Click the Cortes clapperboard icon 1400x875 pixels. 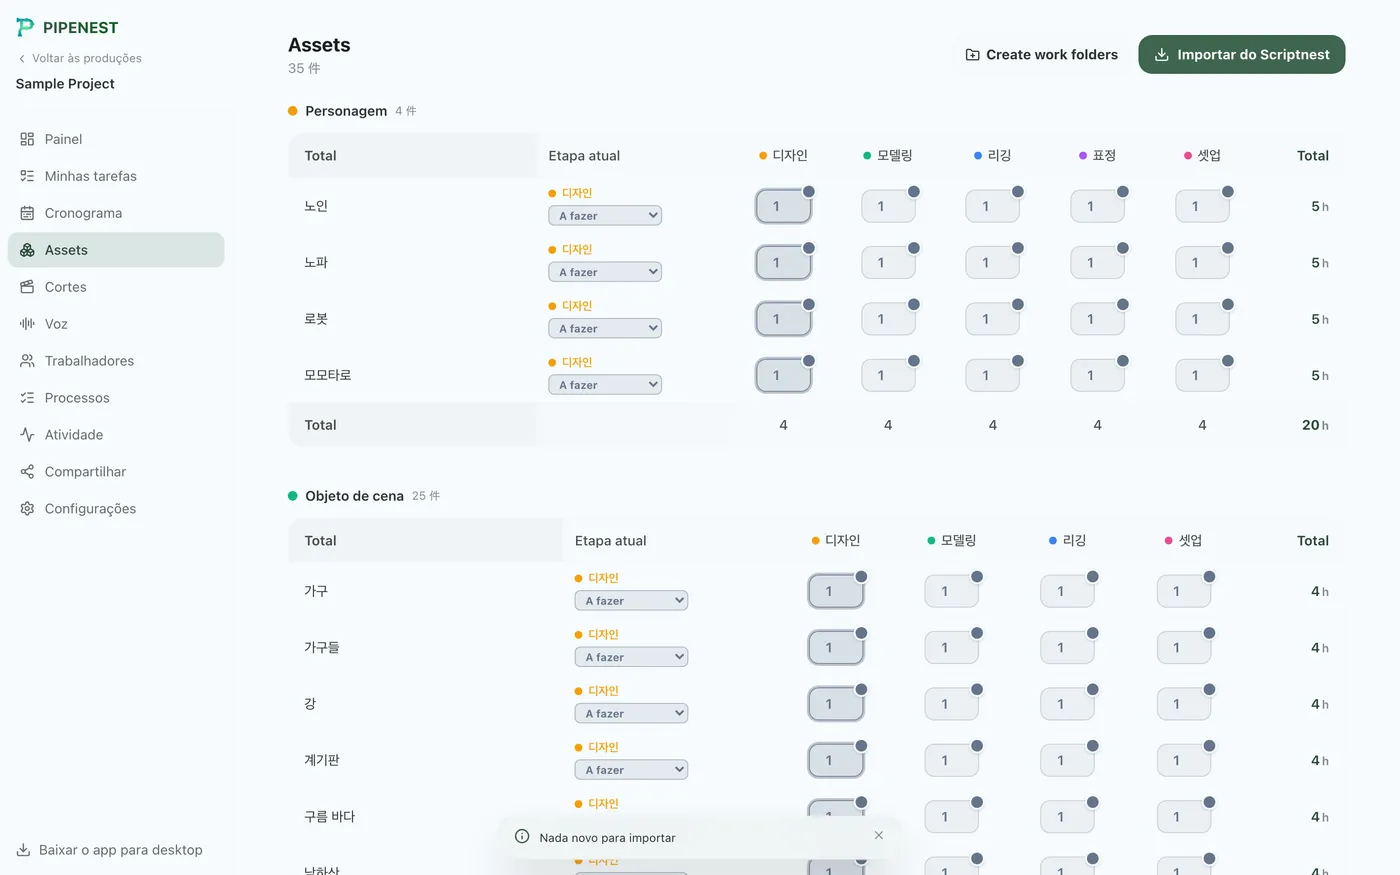(x=27, y=287)
